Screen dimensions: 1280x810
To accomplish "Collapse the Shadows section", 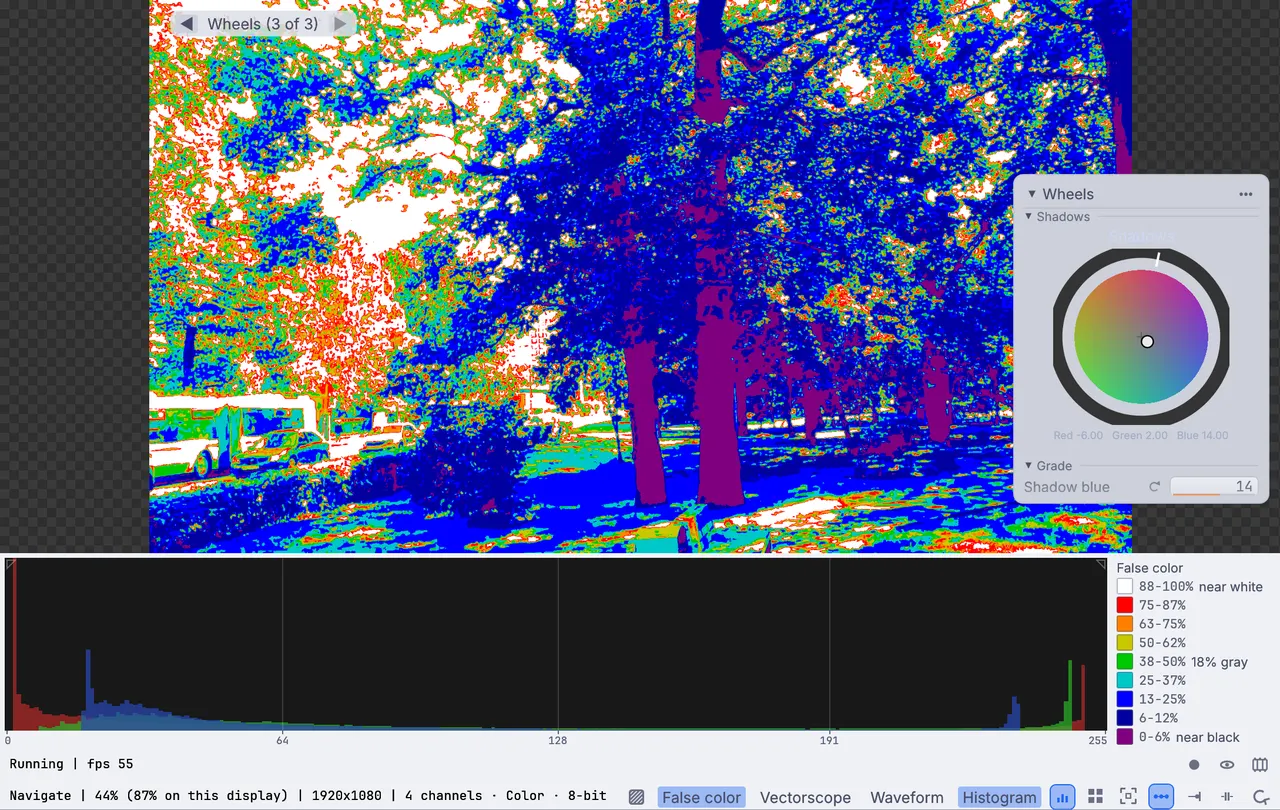I will [x=1028, y=216].
